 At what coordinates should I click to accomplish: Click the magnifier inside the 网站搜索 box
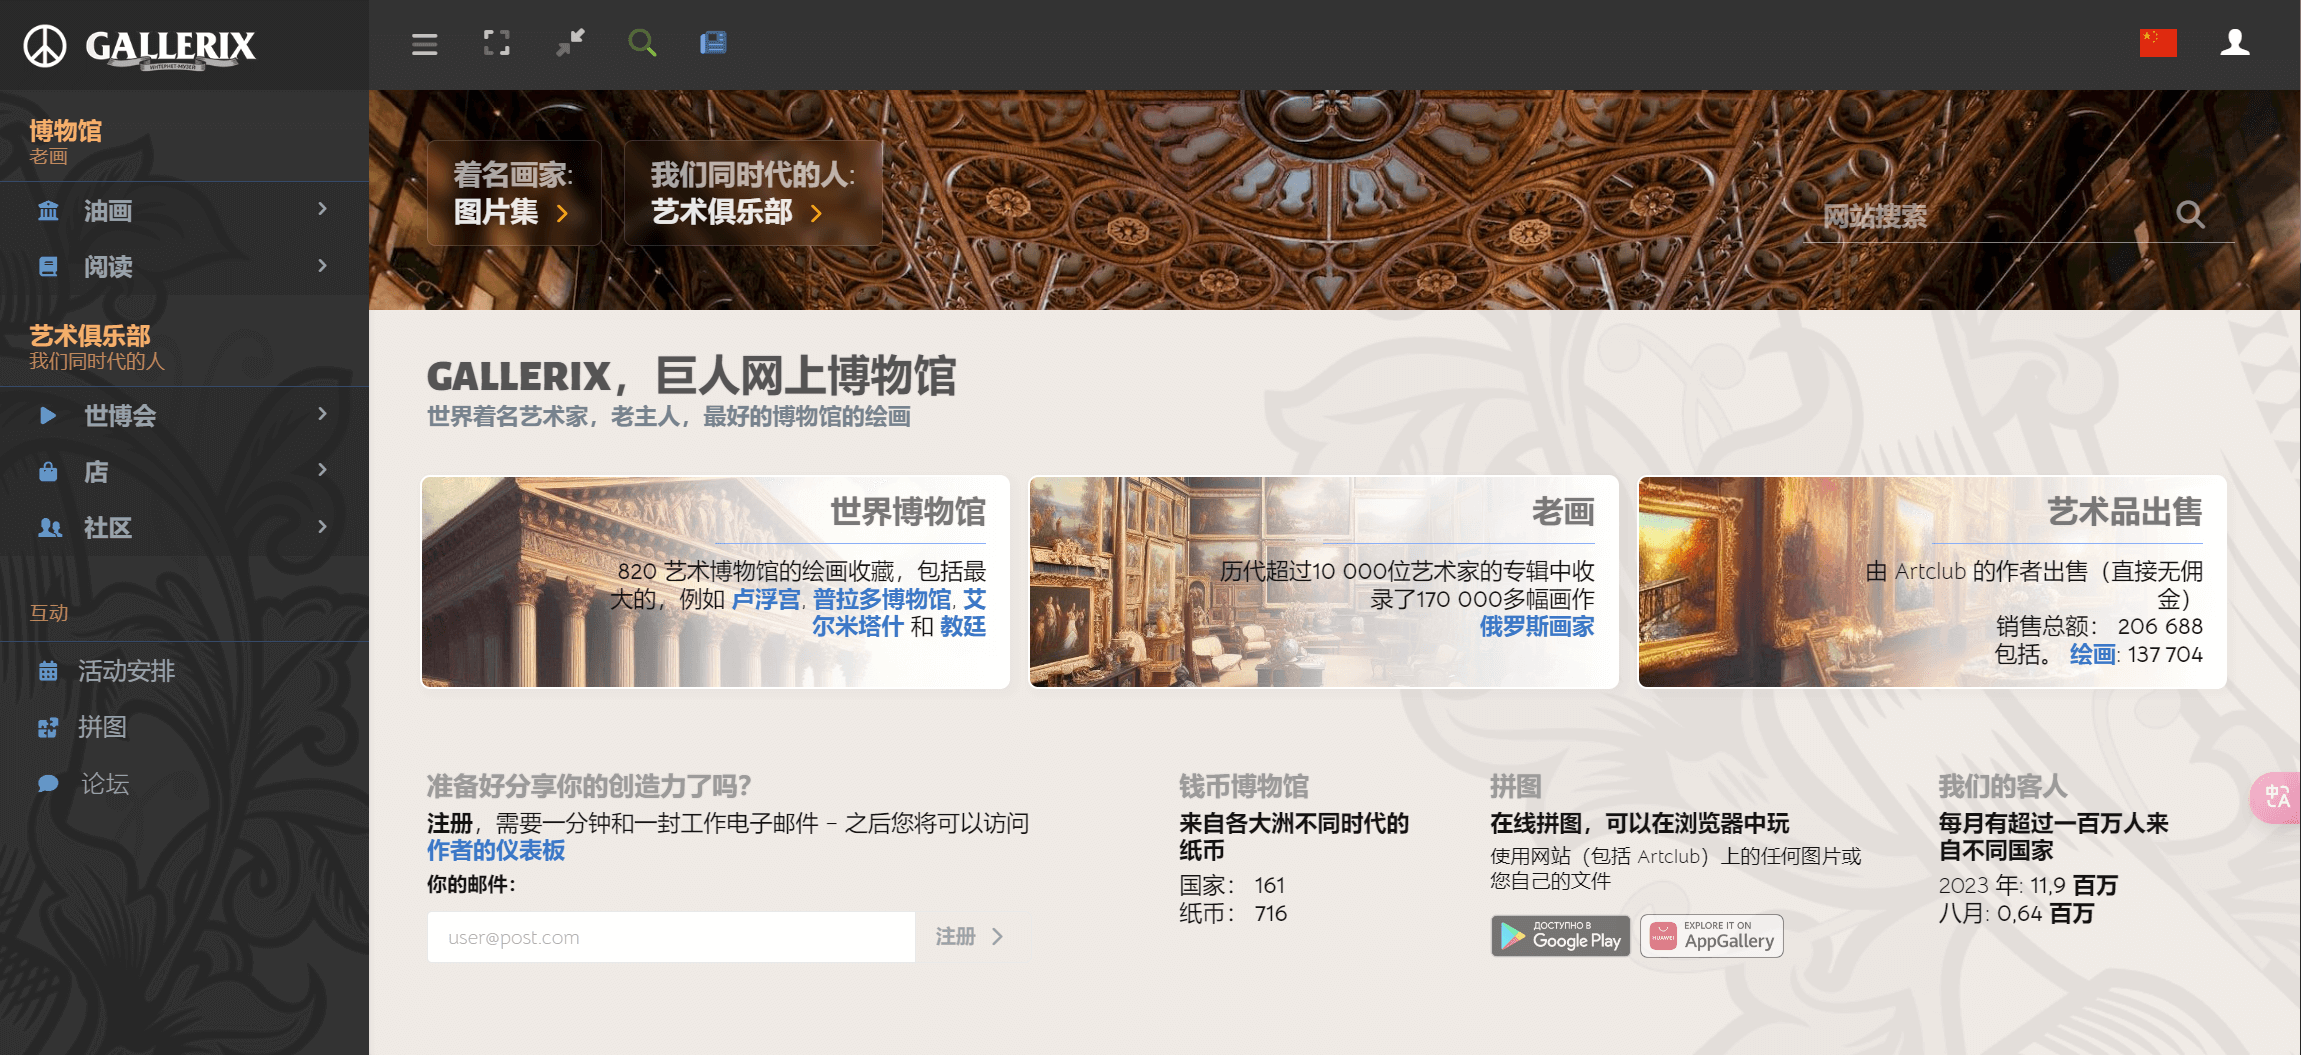[x=2190, y=215]
